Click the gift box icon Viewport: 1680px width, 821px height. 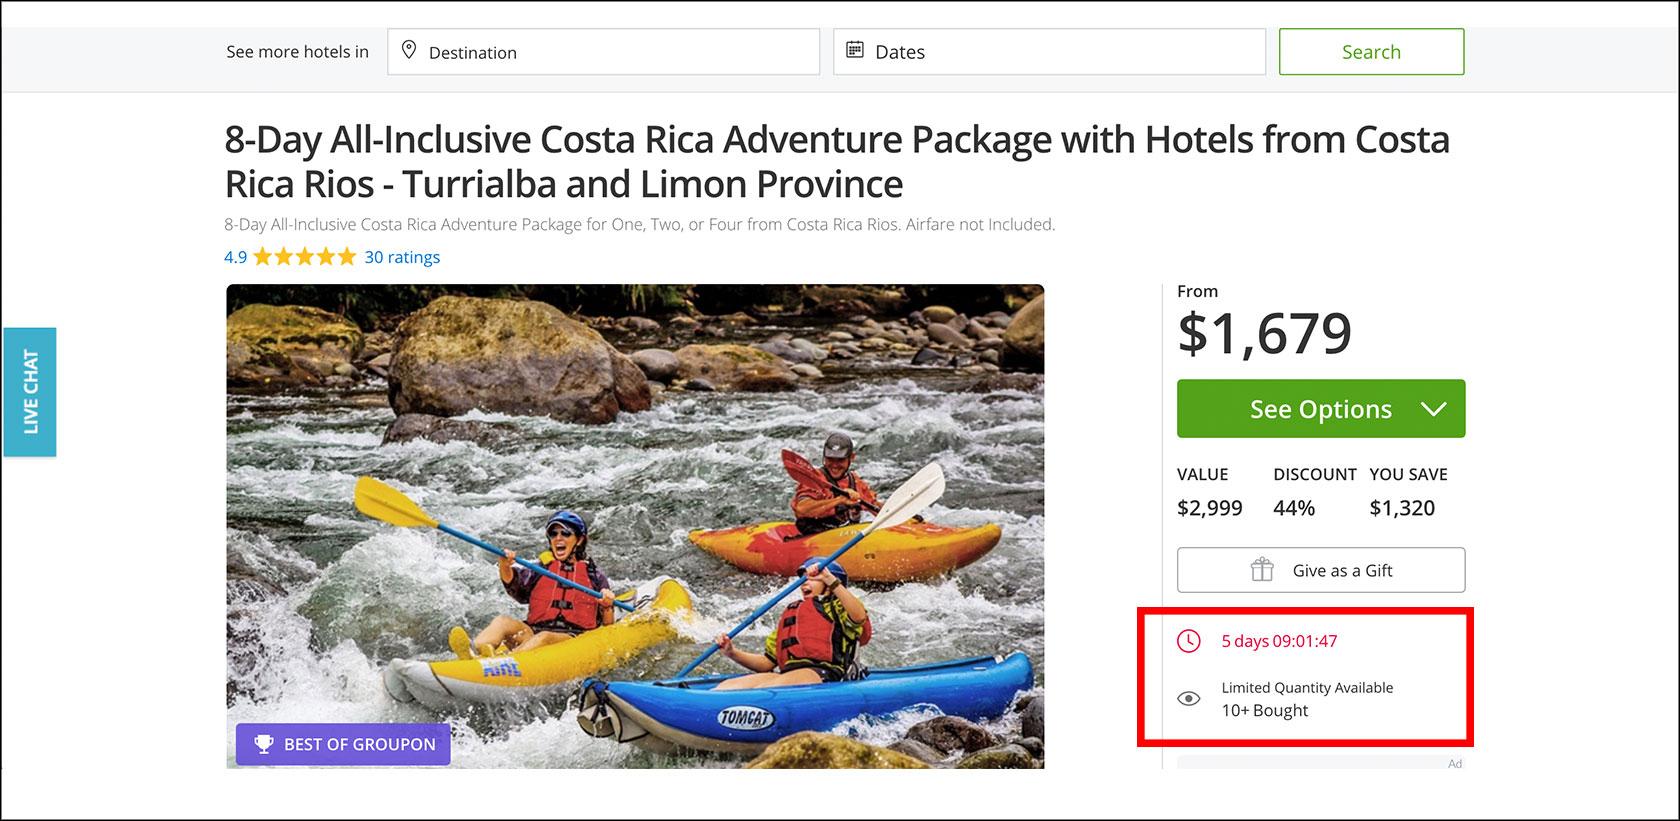coord(1262,570)
